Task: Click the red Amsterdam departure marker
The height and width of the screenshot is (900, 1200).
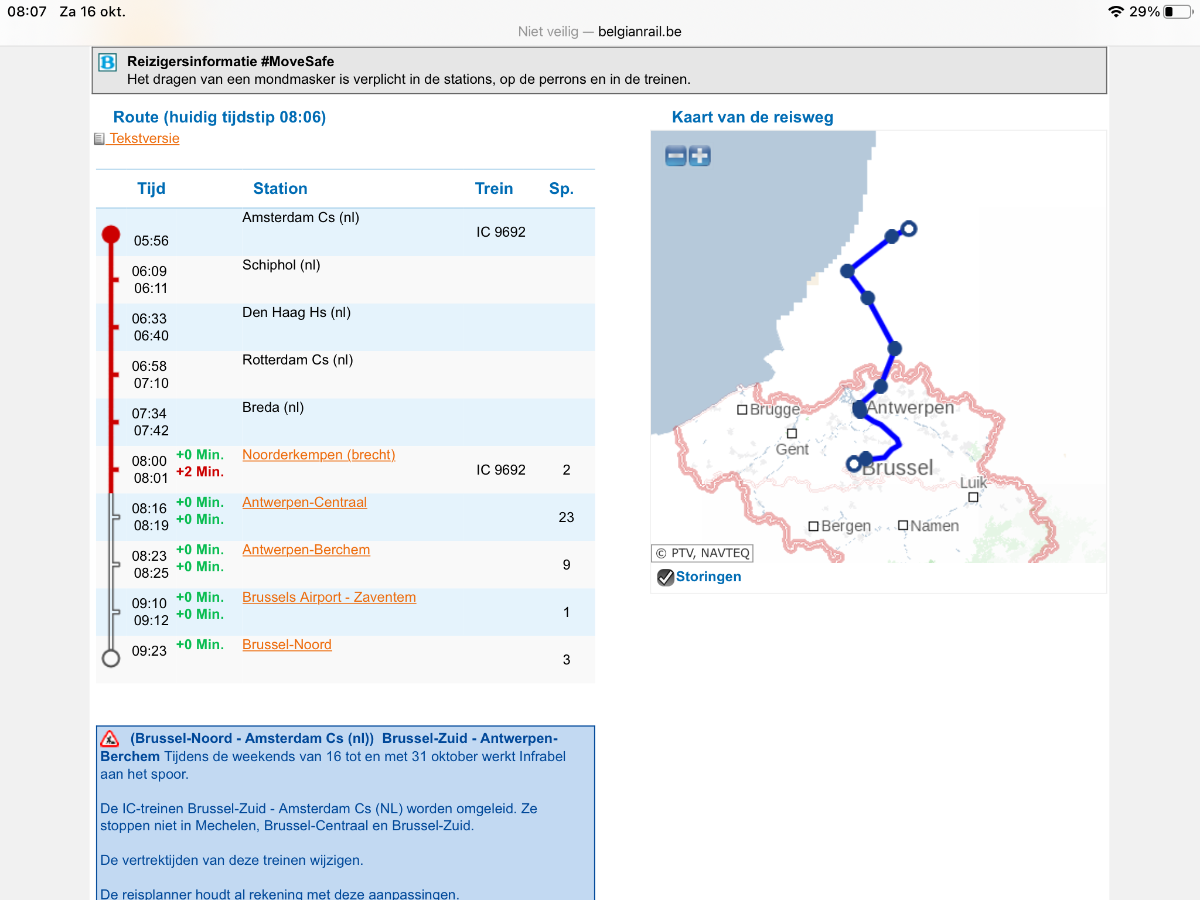Action: (x=111, y=235)
